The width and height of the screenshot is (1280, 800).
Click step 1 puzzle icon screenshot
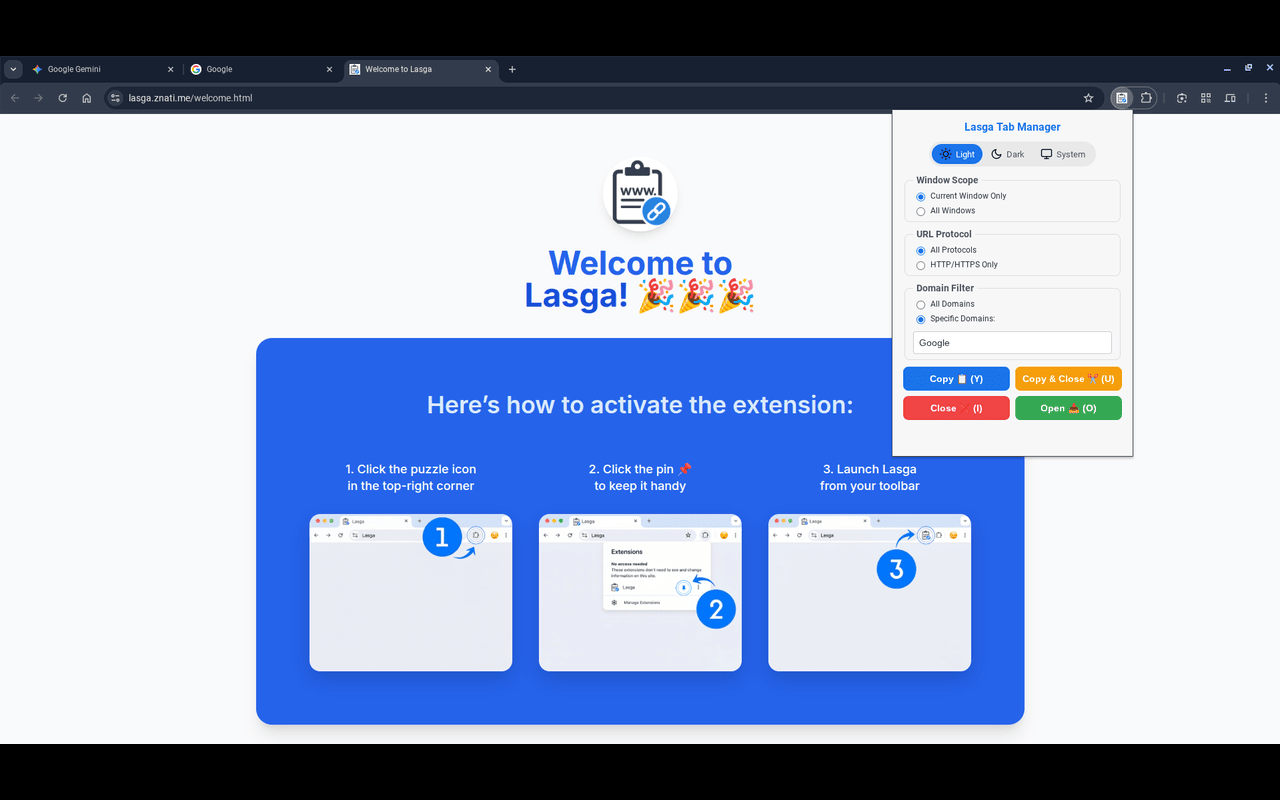411,592
